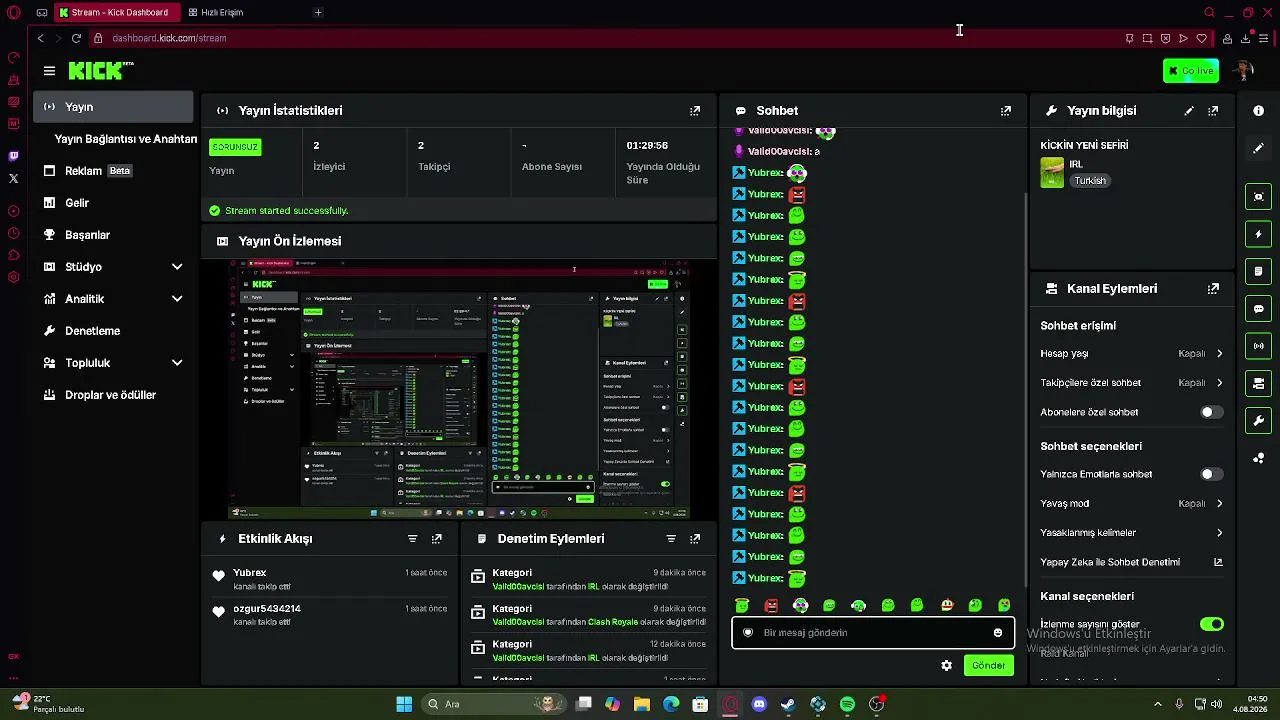Toggle Abonelere özel sohbet switch

pyautogui.click(x=1211, y=412)
